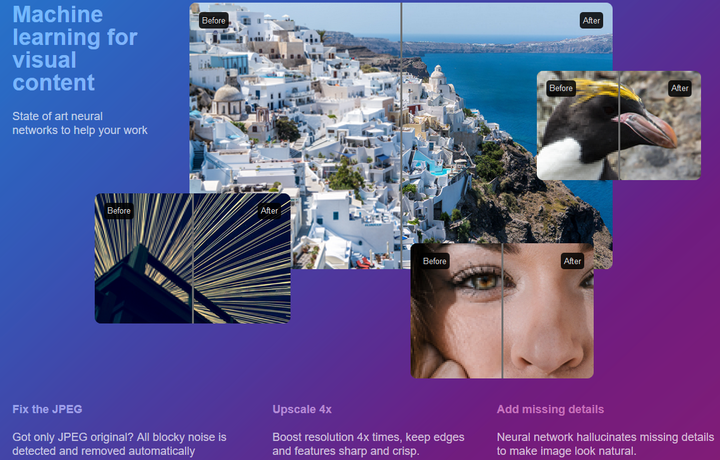Click the 'Machine learning for visual content' heading
Image resolution: width=720 pixels, height=460 pixels.
(75, 49)
